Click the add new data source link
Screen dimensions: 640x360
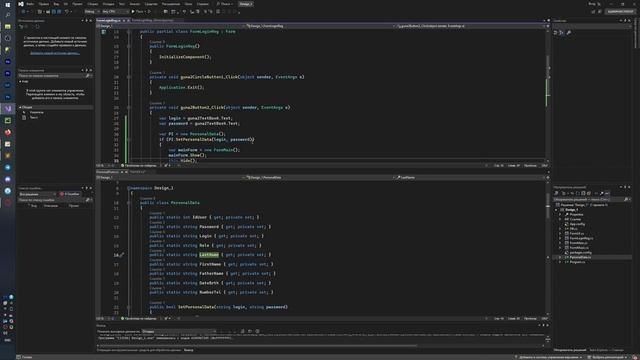55,53
